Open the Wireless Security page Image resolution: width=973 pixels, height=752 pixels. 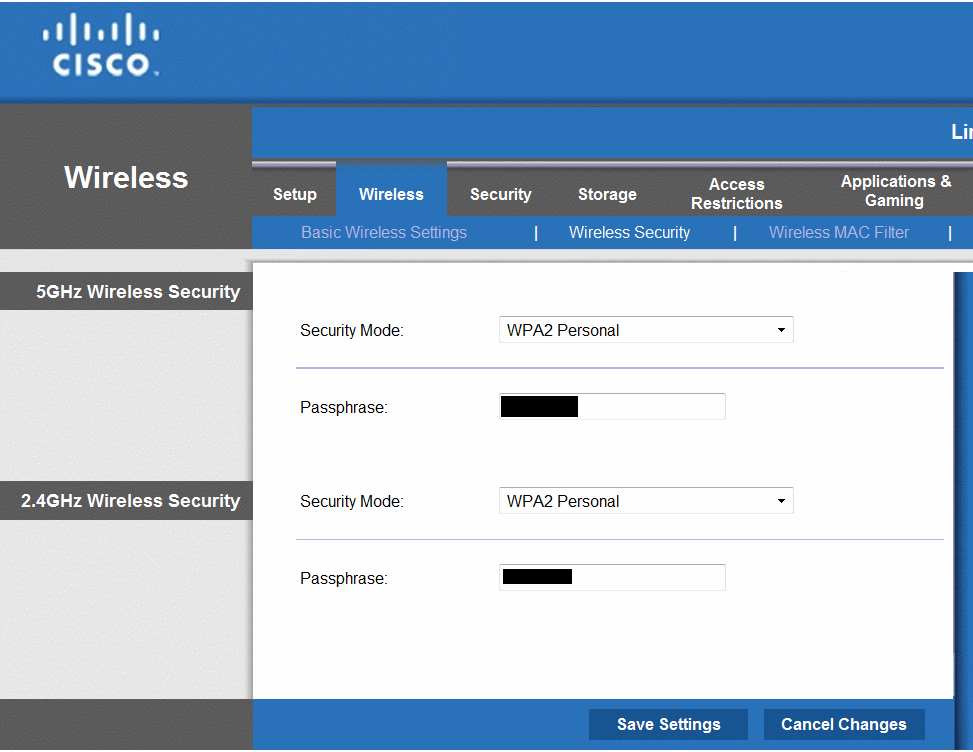tap(629, 232)
